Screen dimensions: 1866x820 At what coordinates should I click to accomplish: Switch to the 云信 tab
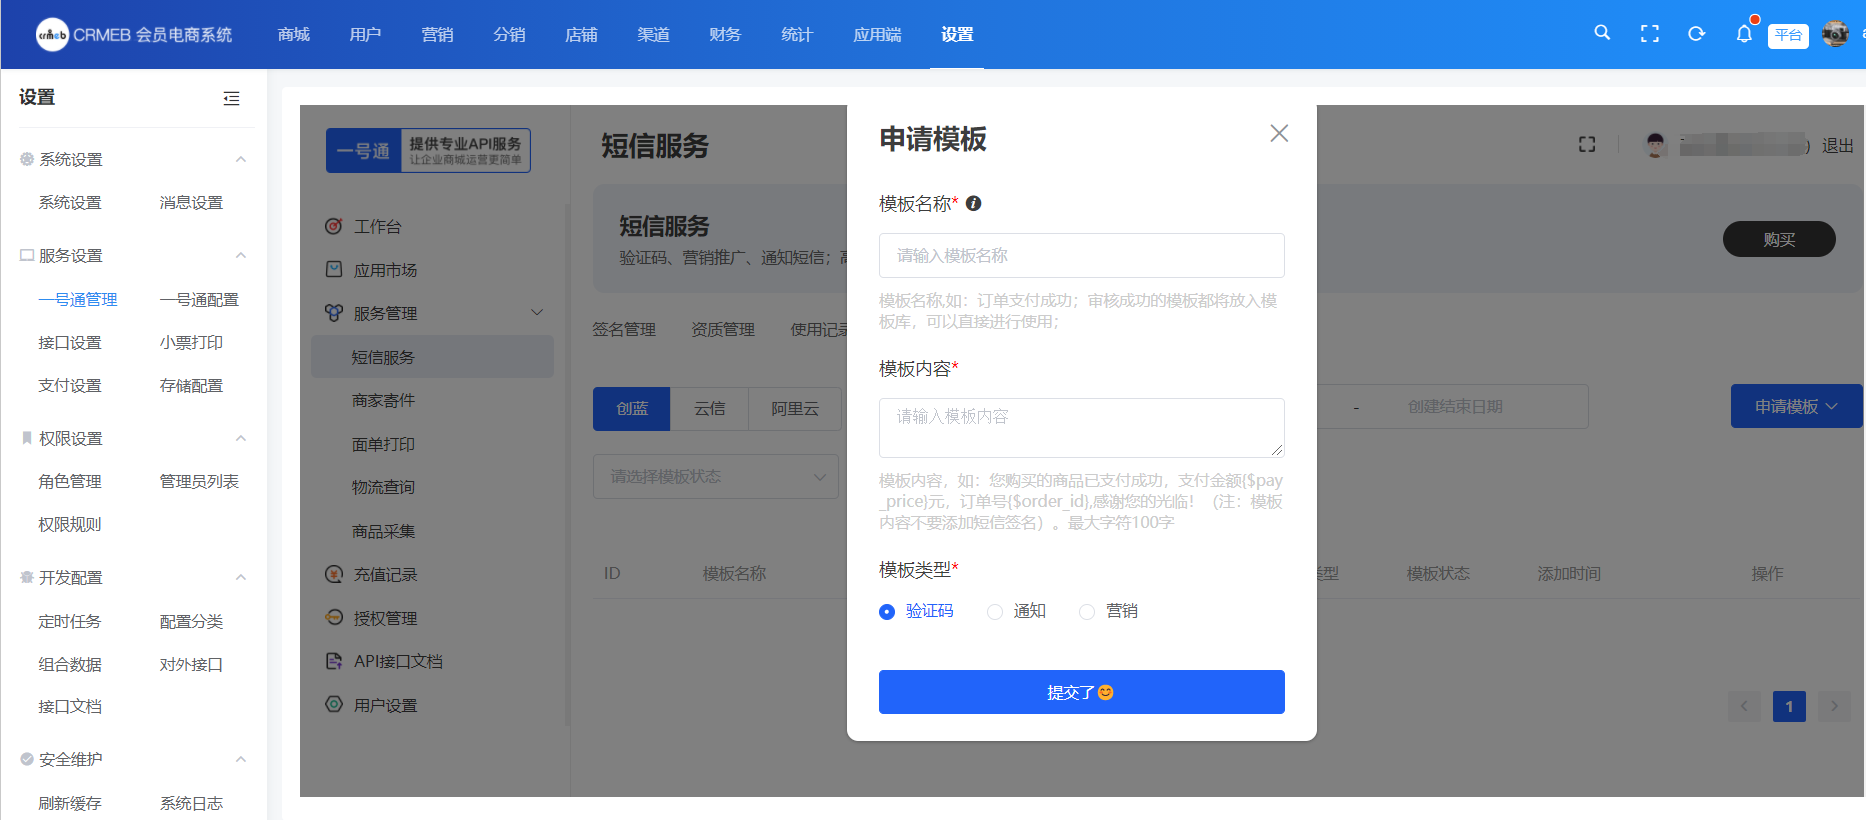709,409
